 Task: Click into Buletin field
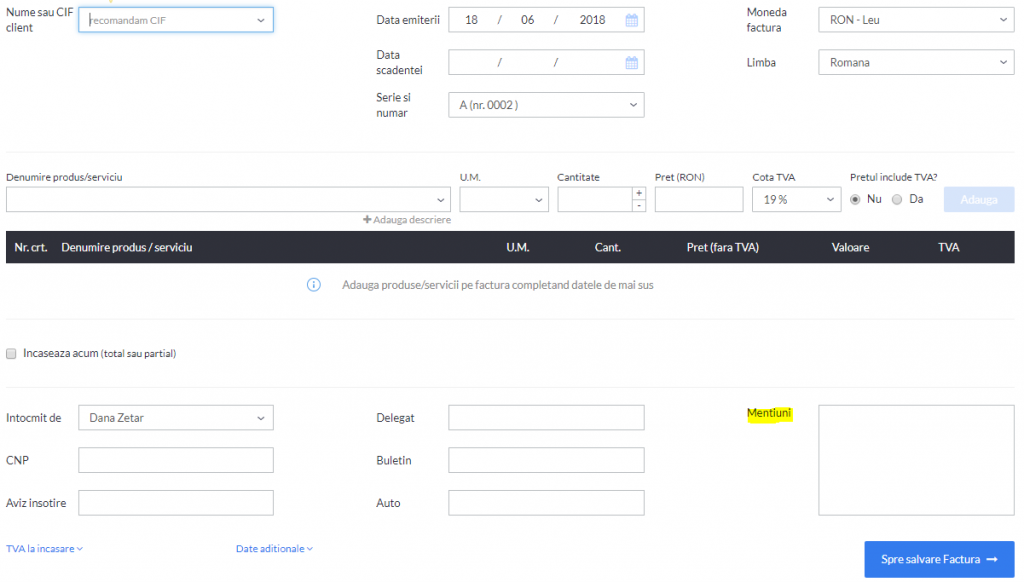546,461
